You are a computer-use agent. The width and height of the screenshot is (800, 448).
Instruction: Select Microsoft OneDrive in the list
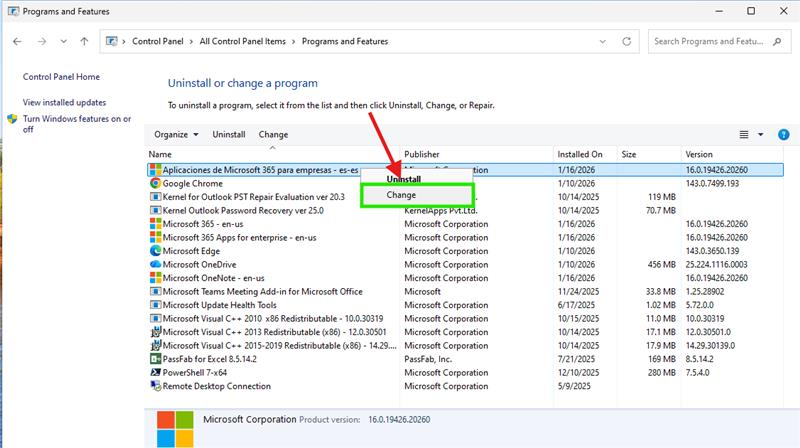[199, 264]
